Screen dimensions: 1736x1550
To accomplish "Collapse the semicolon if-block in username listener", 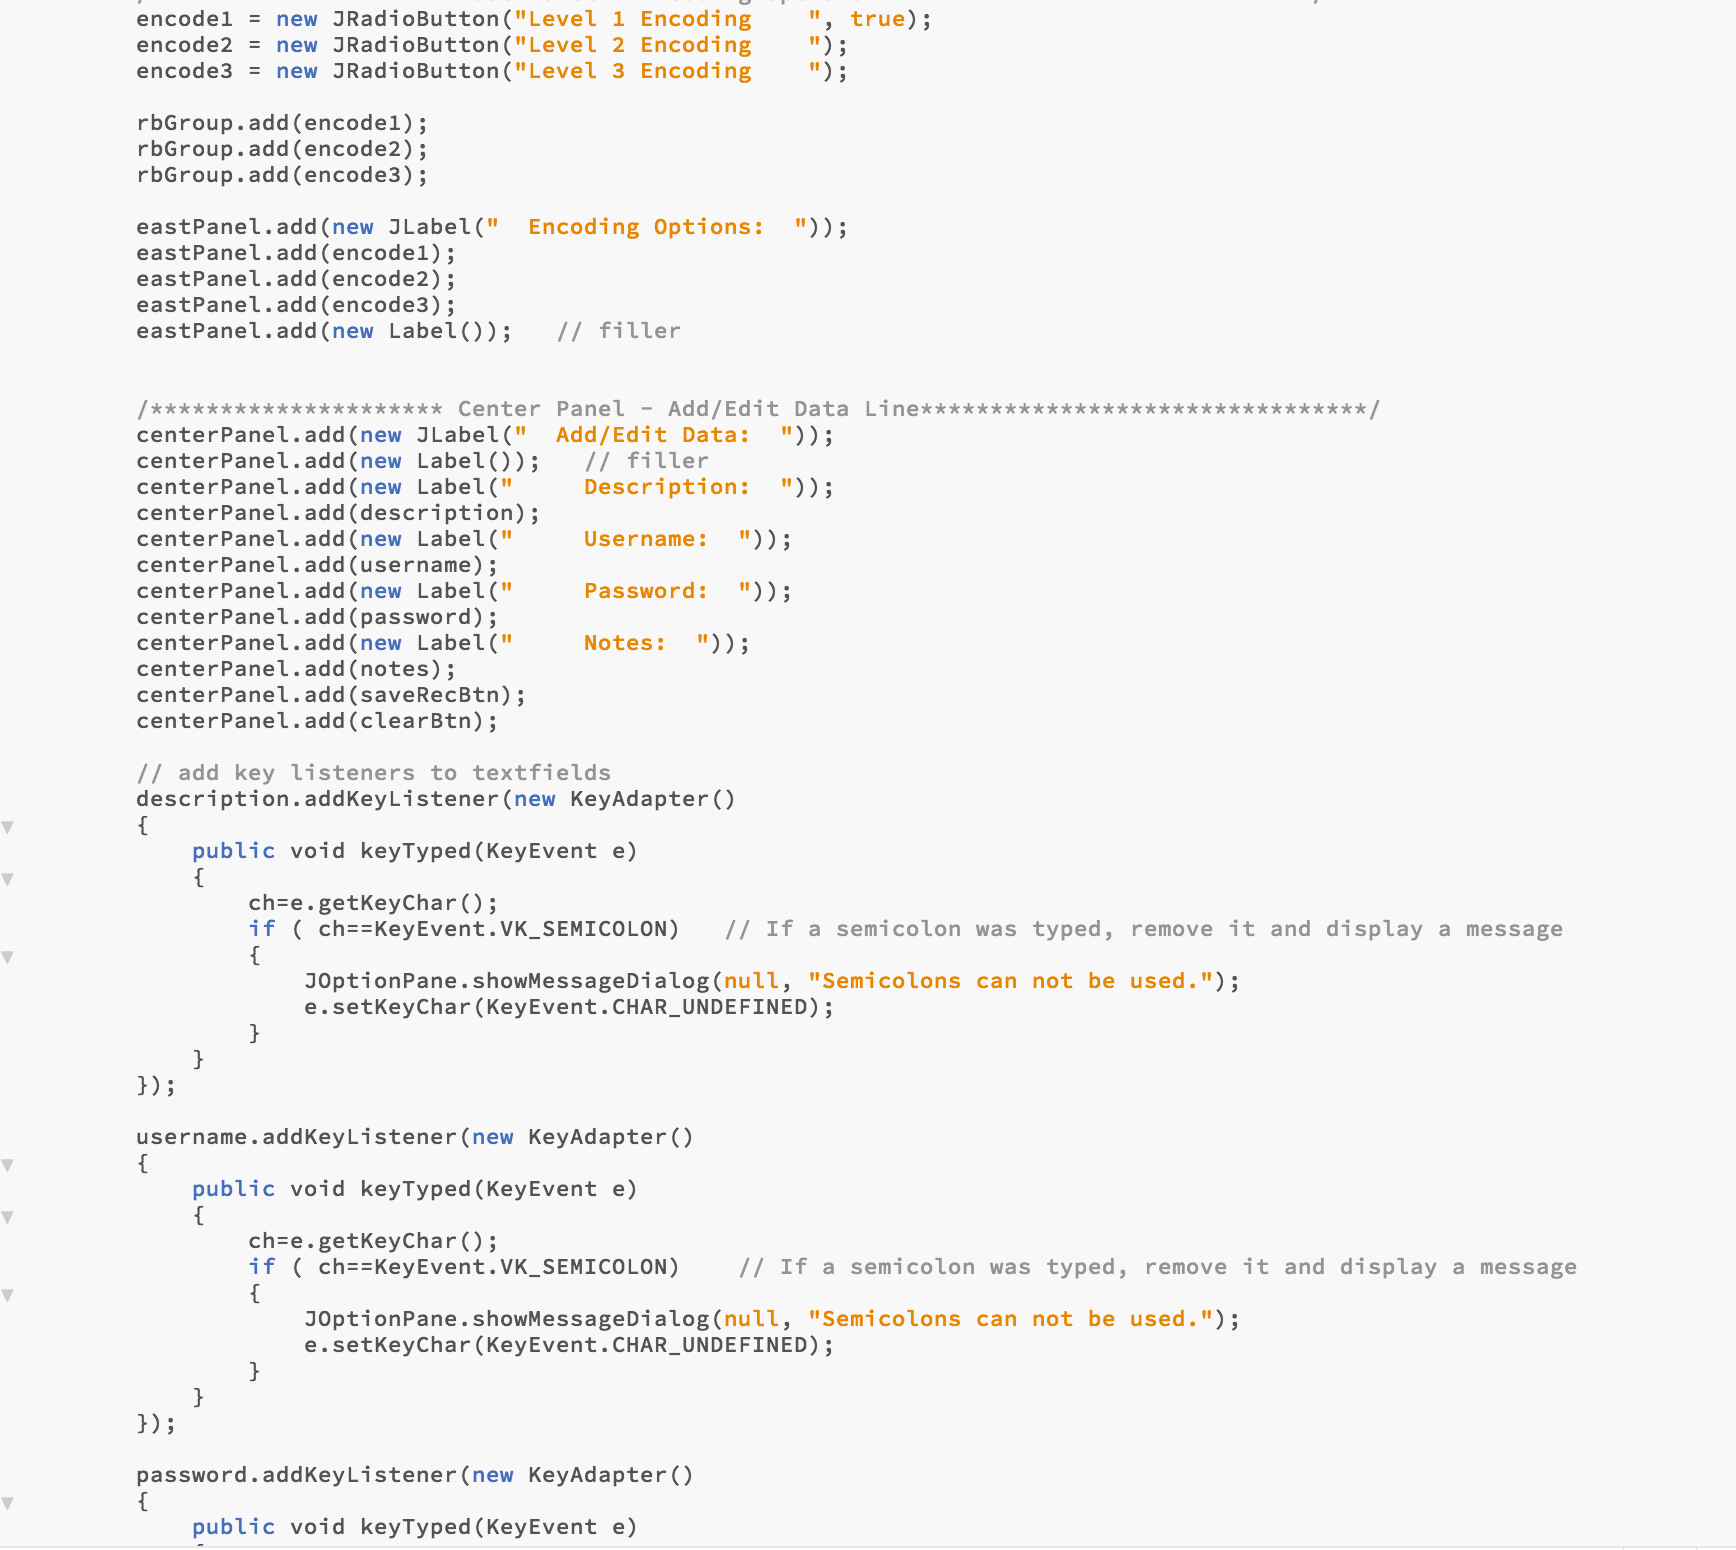I will [x=8, y=1294].
